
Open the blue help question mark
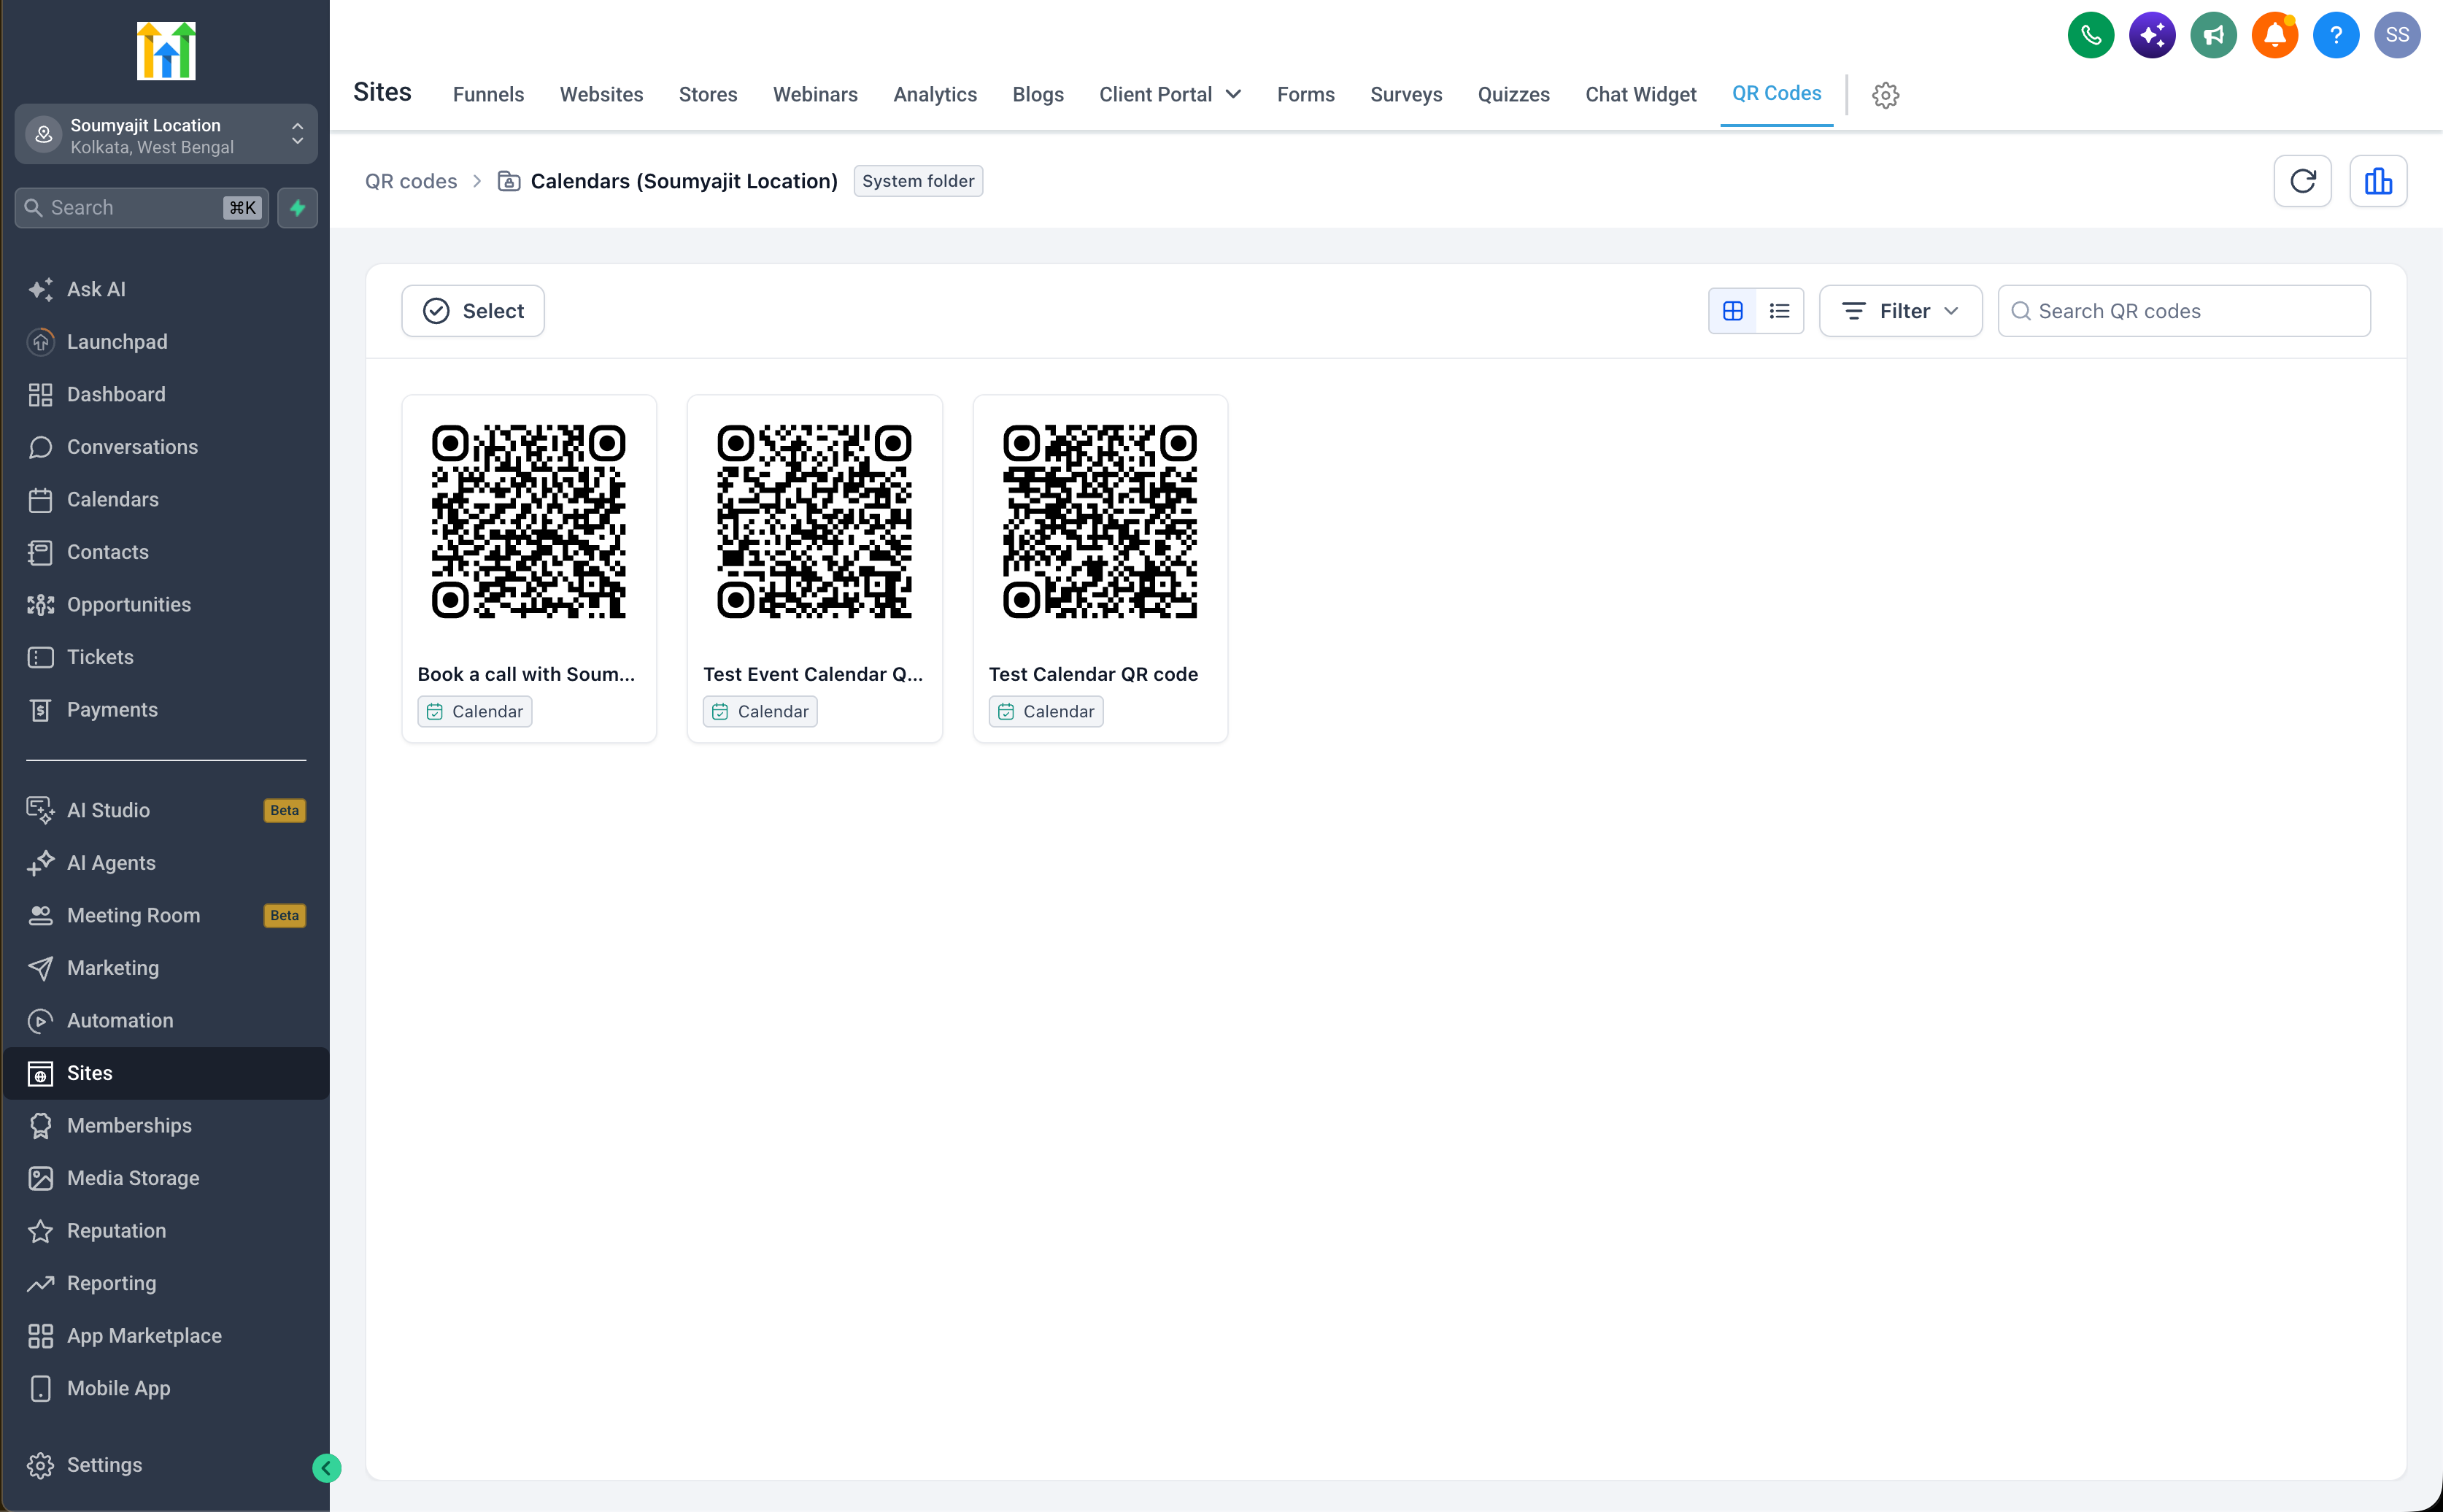[x=2336, y=36]
